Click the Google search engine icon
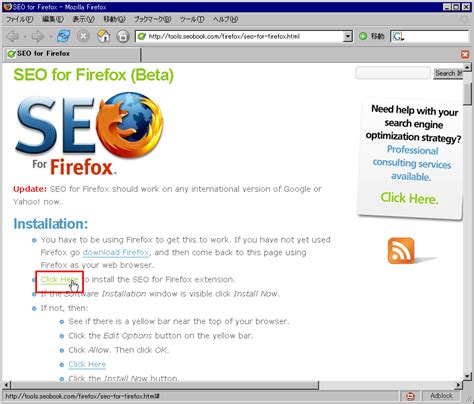This screenshot has height=404, width=474. [x=398, y=36]
